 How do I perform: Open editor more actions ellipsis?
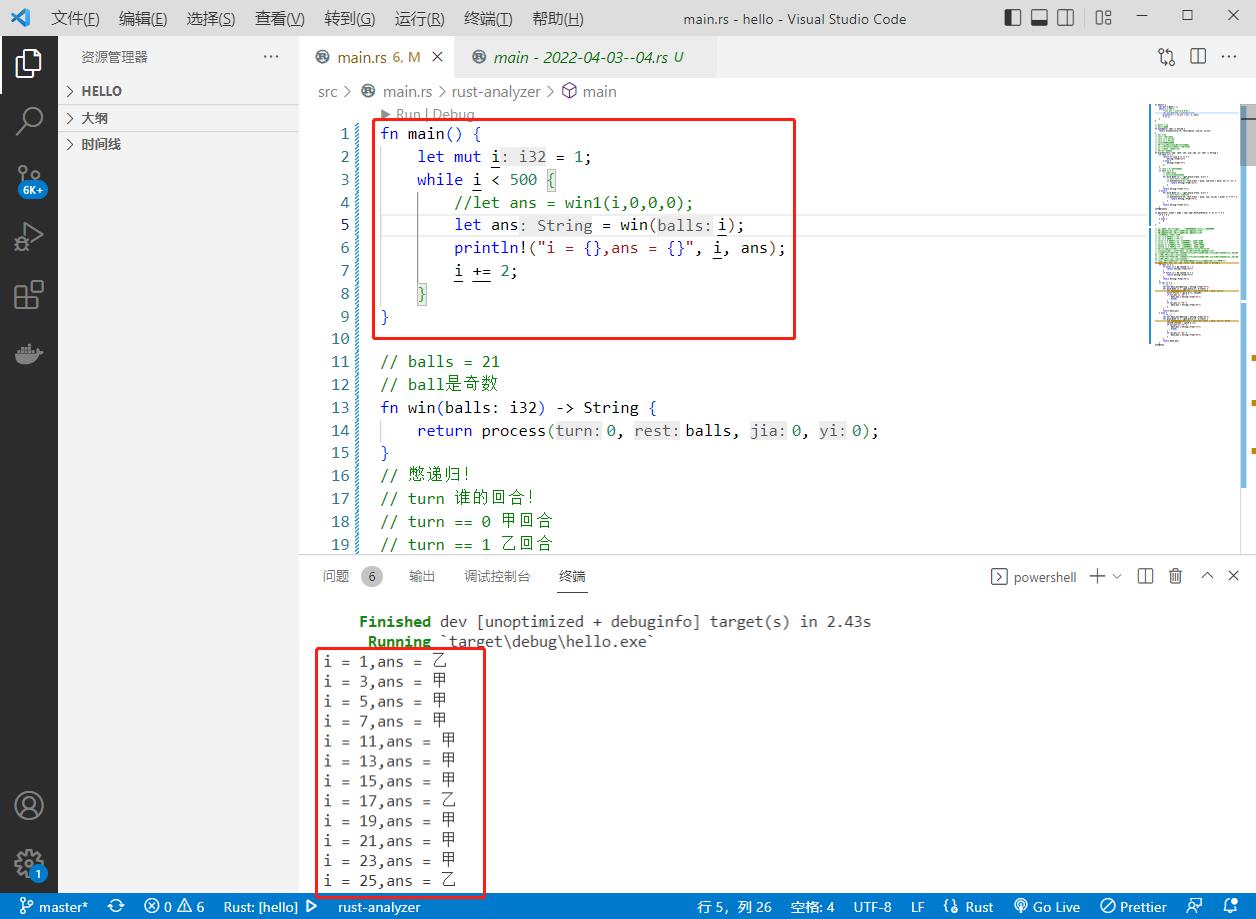pyautogui.click(x=1229, y=57)
